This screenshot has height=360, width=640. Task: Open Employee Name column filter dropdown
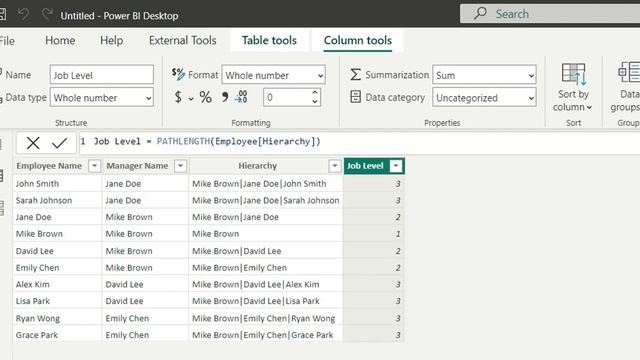click(94, 166)
